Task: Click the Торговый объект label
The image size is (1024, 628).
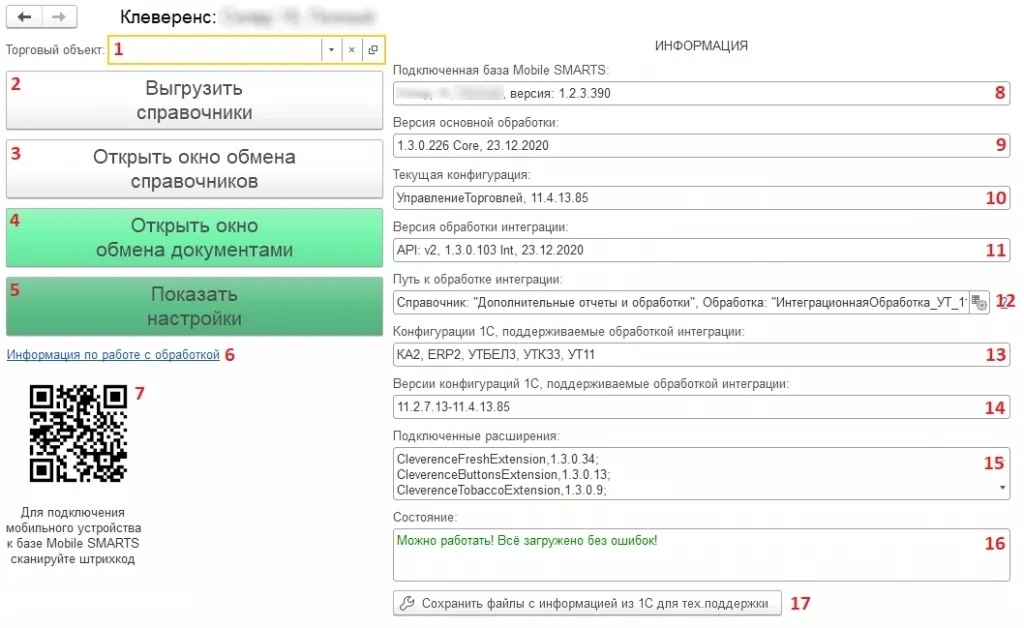Action: point(56,50)
